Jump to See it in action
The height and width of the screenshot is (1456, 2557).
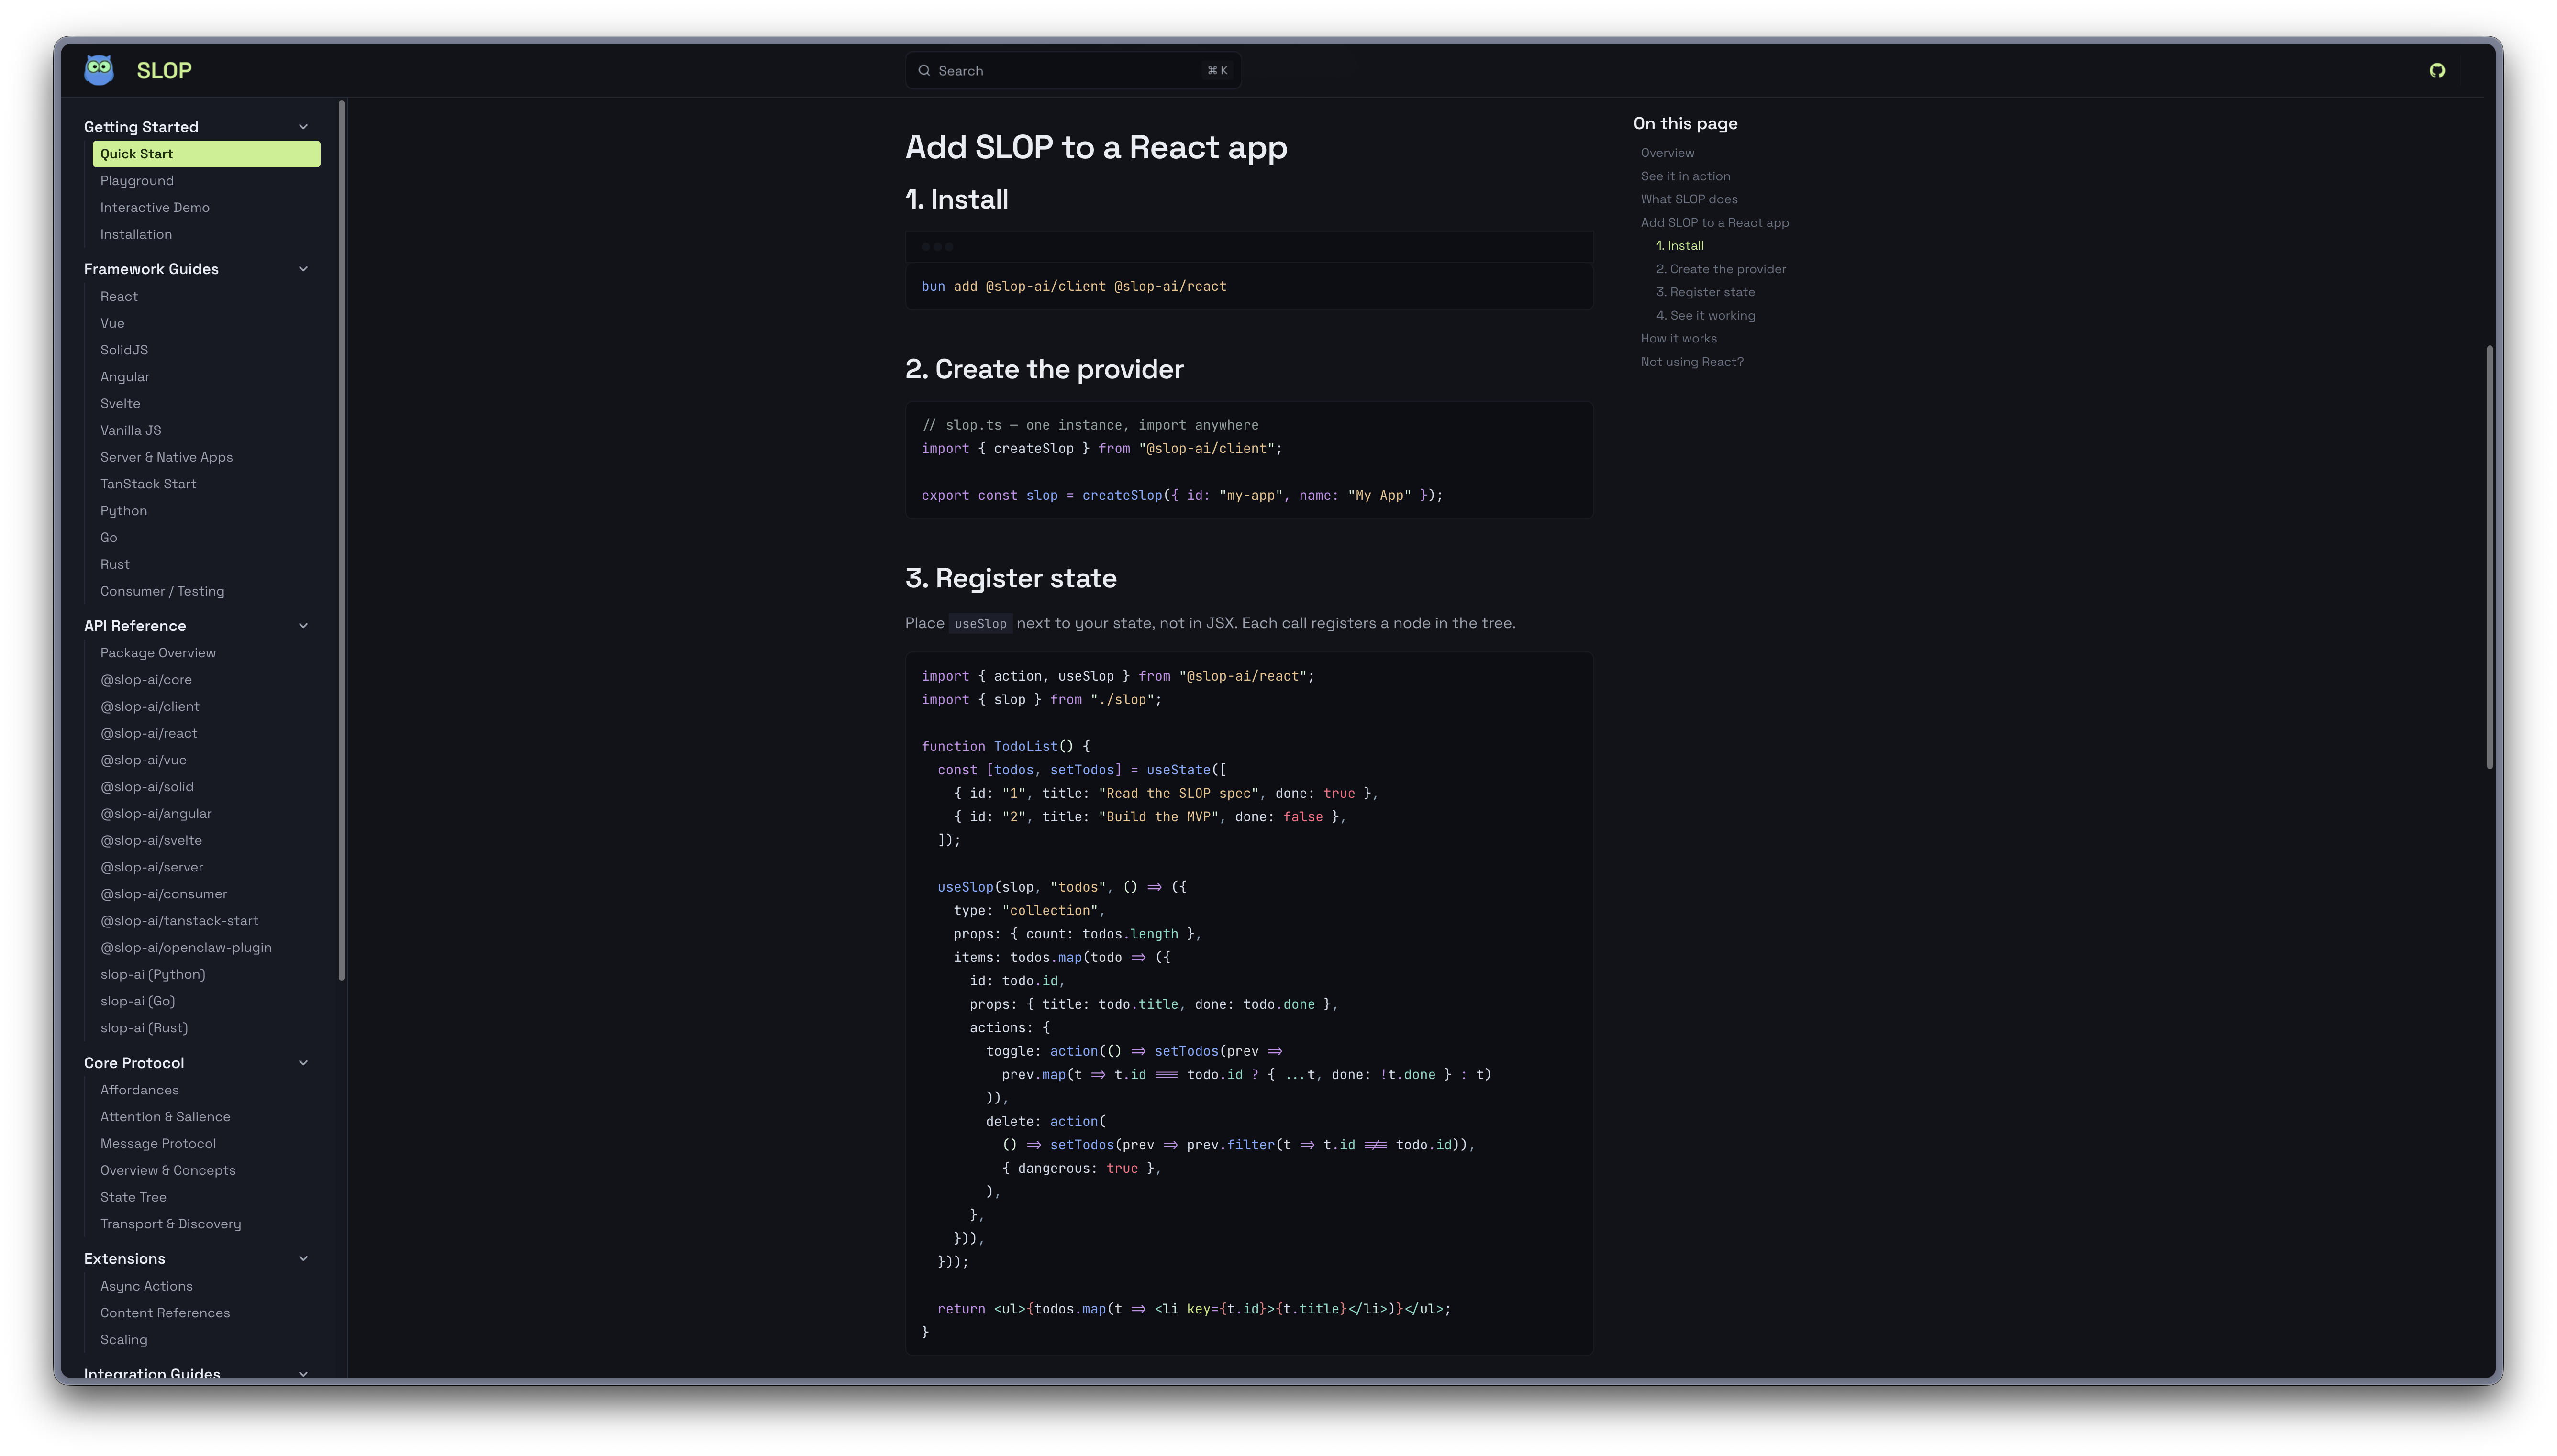coord(1685,176)
